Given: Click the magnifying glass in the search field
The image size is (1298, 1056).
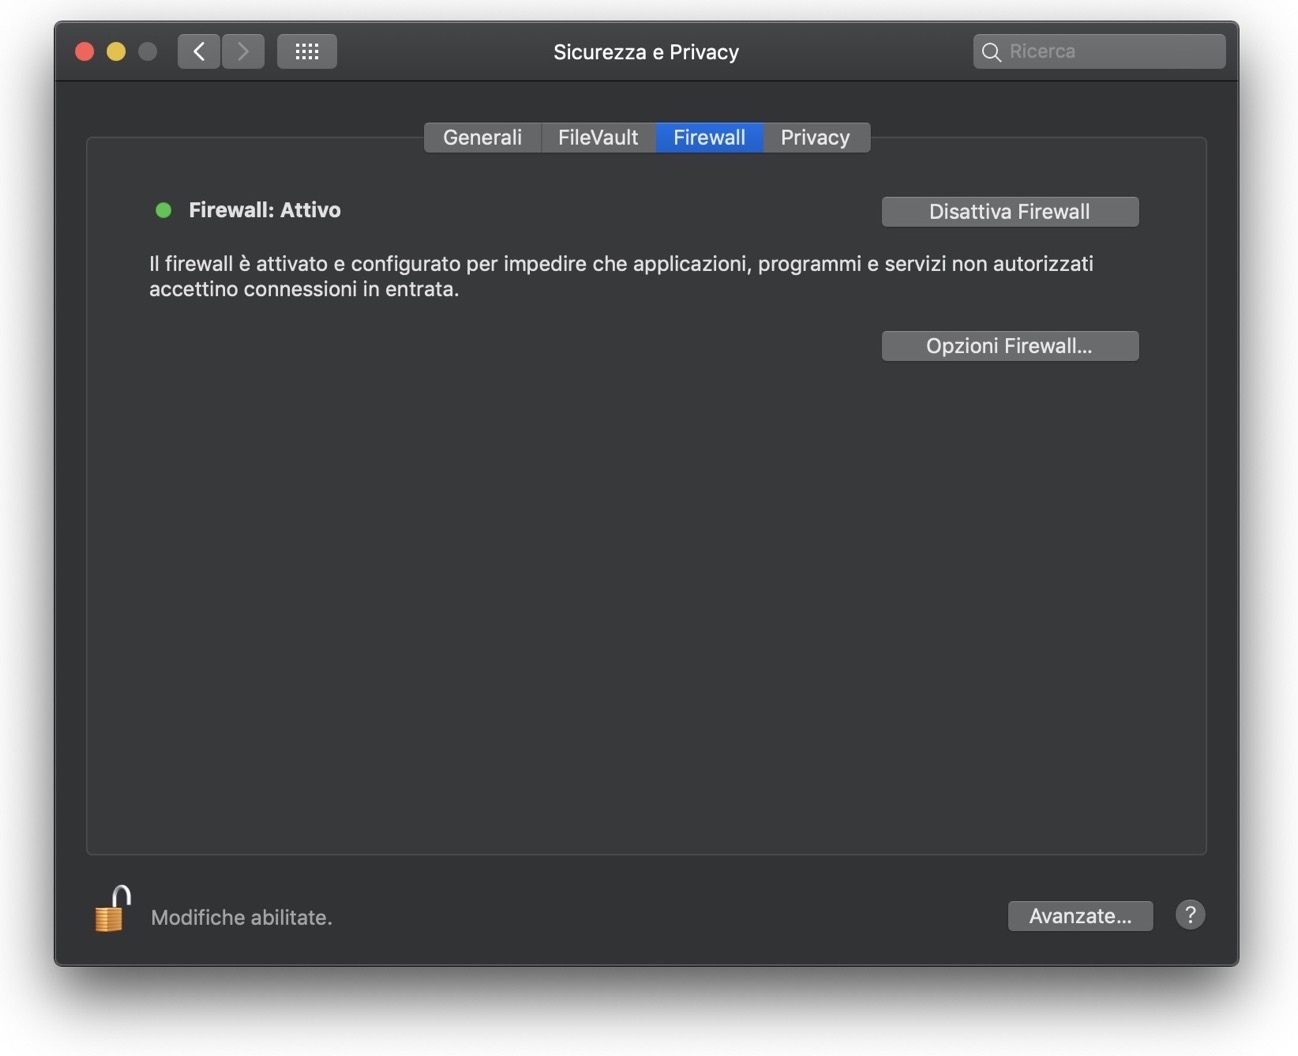Looking at the screenshot, I should [x=991, y=51].
